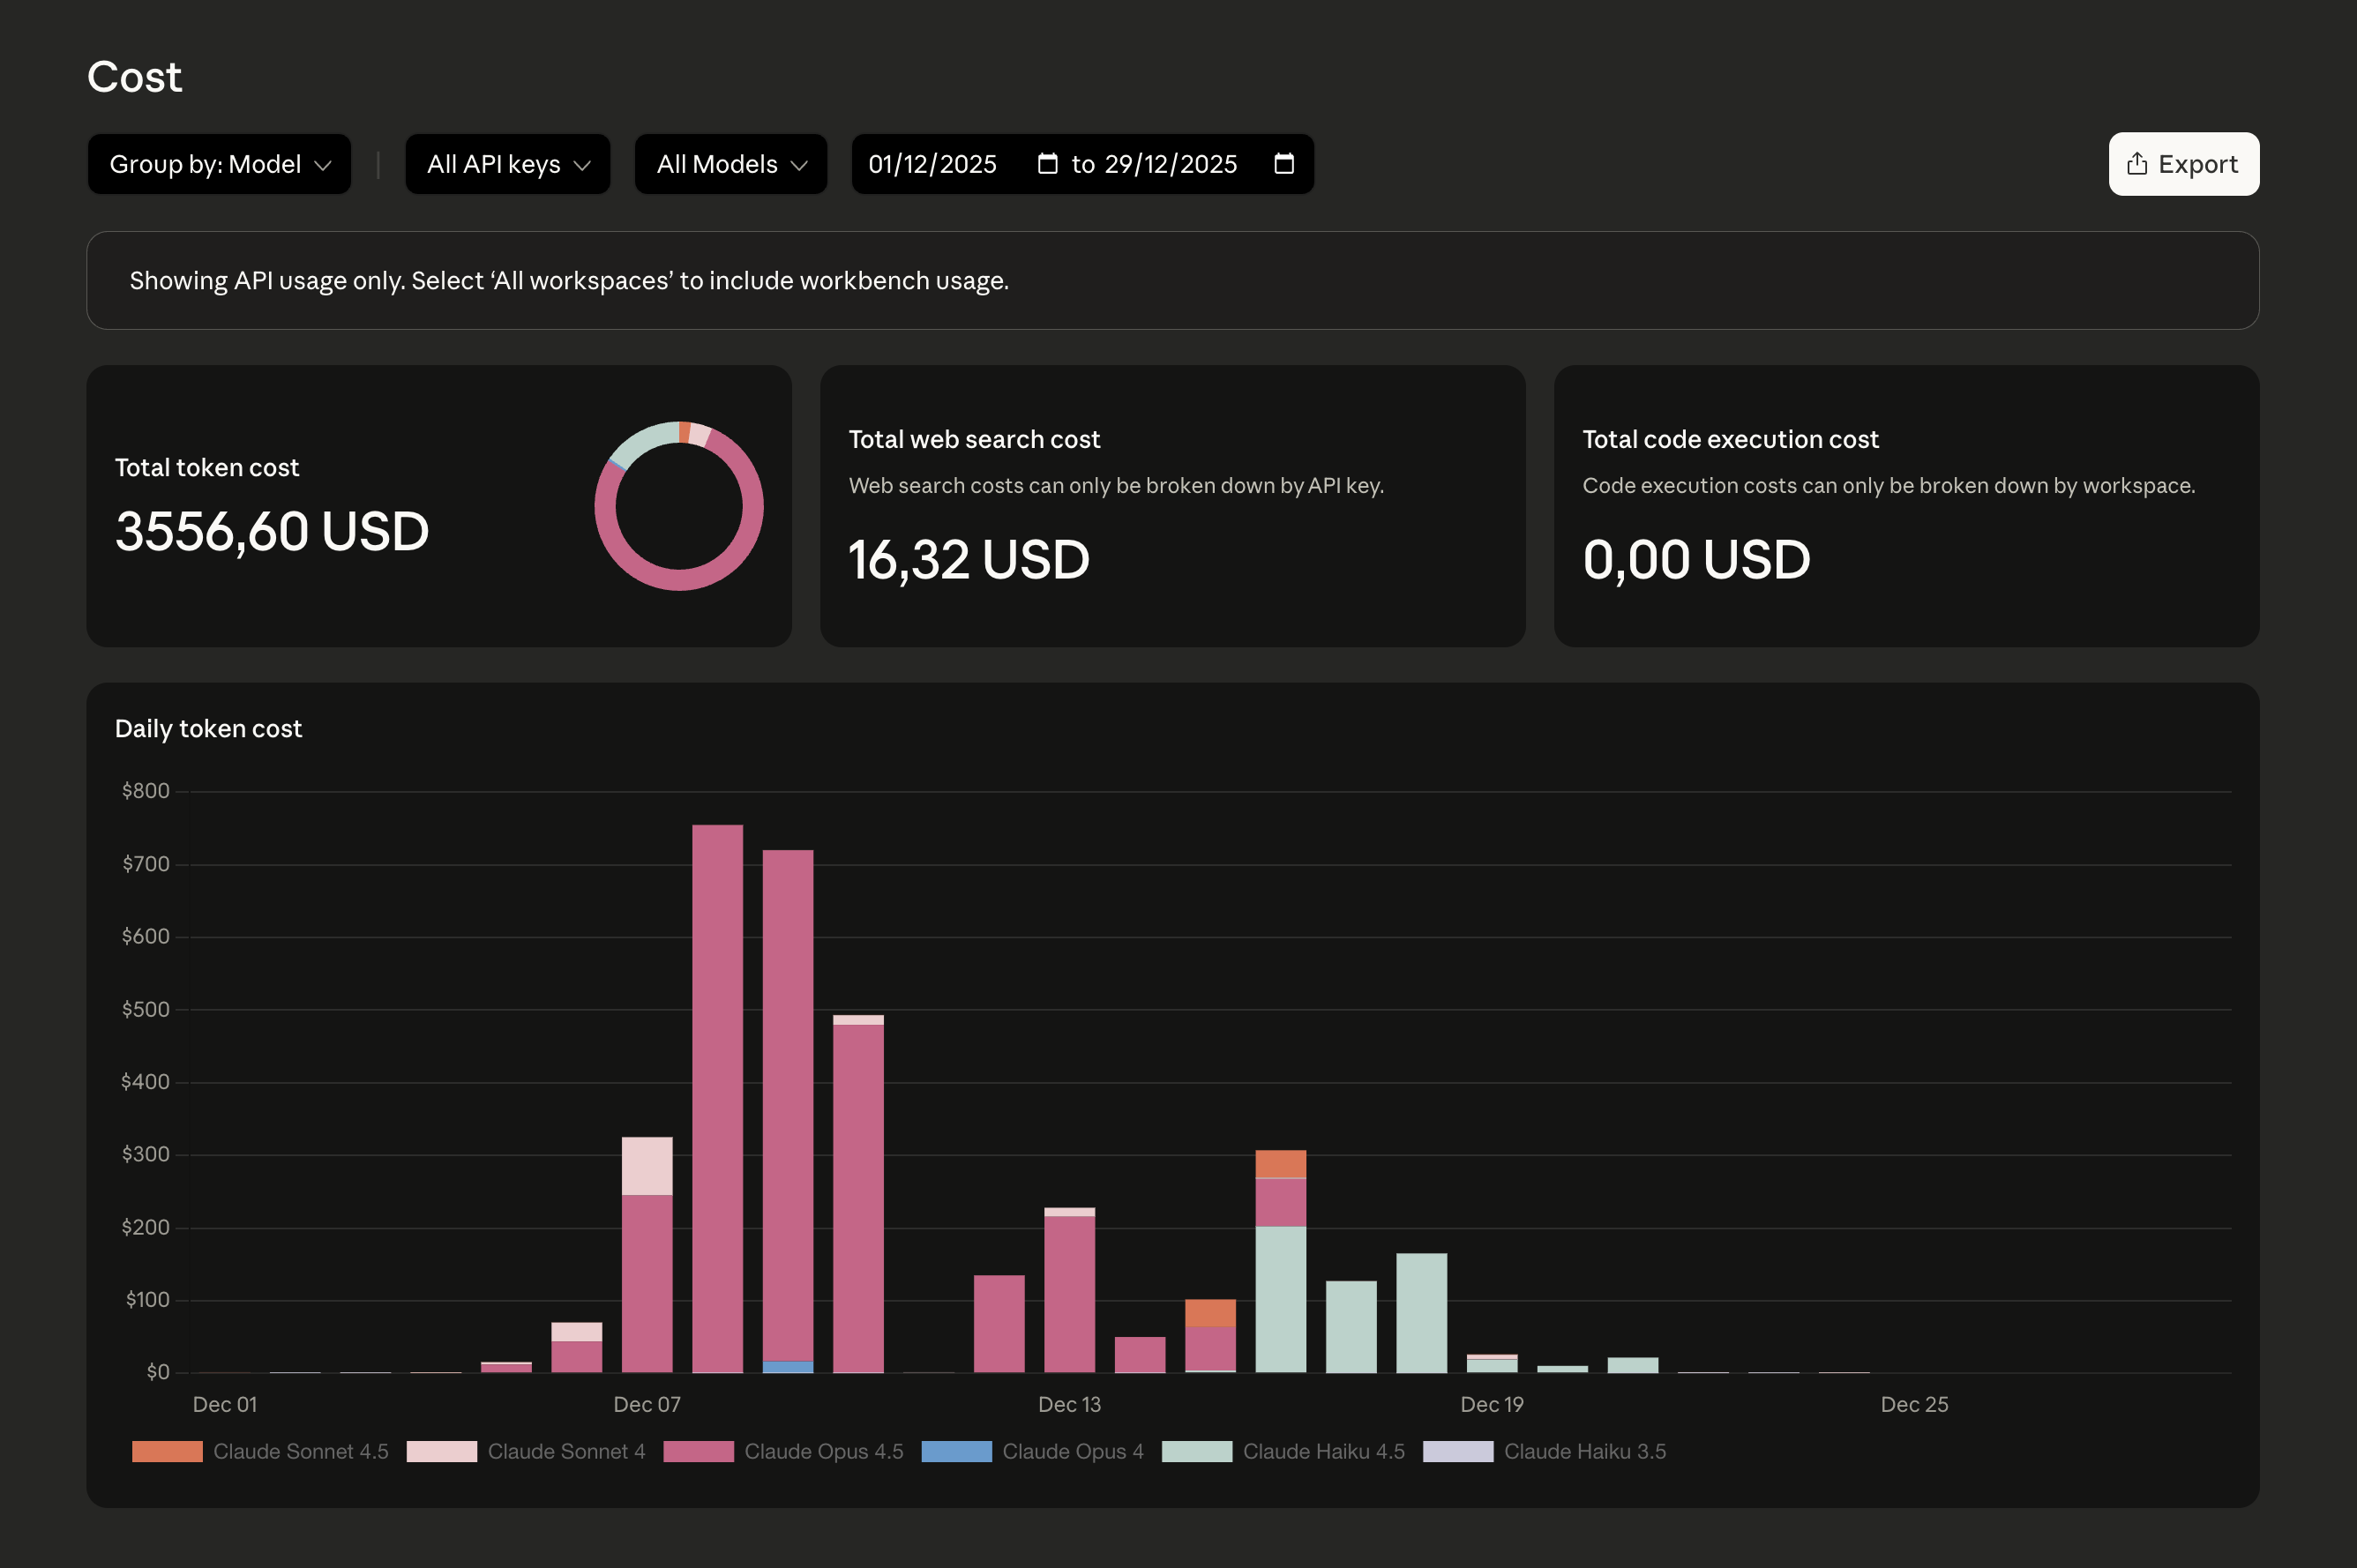Click the Total web search cost card
The image size is (2357, 1568).
point(1172,506)
